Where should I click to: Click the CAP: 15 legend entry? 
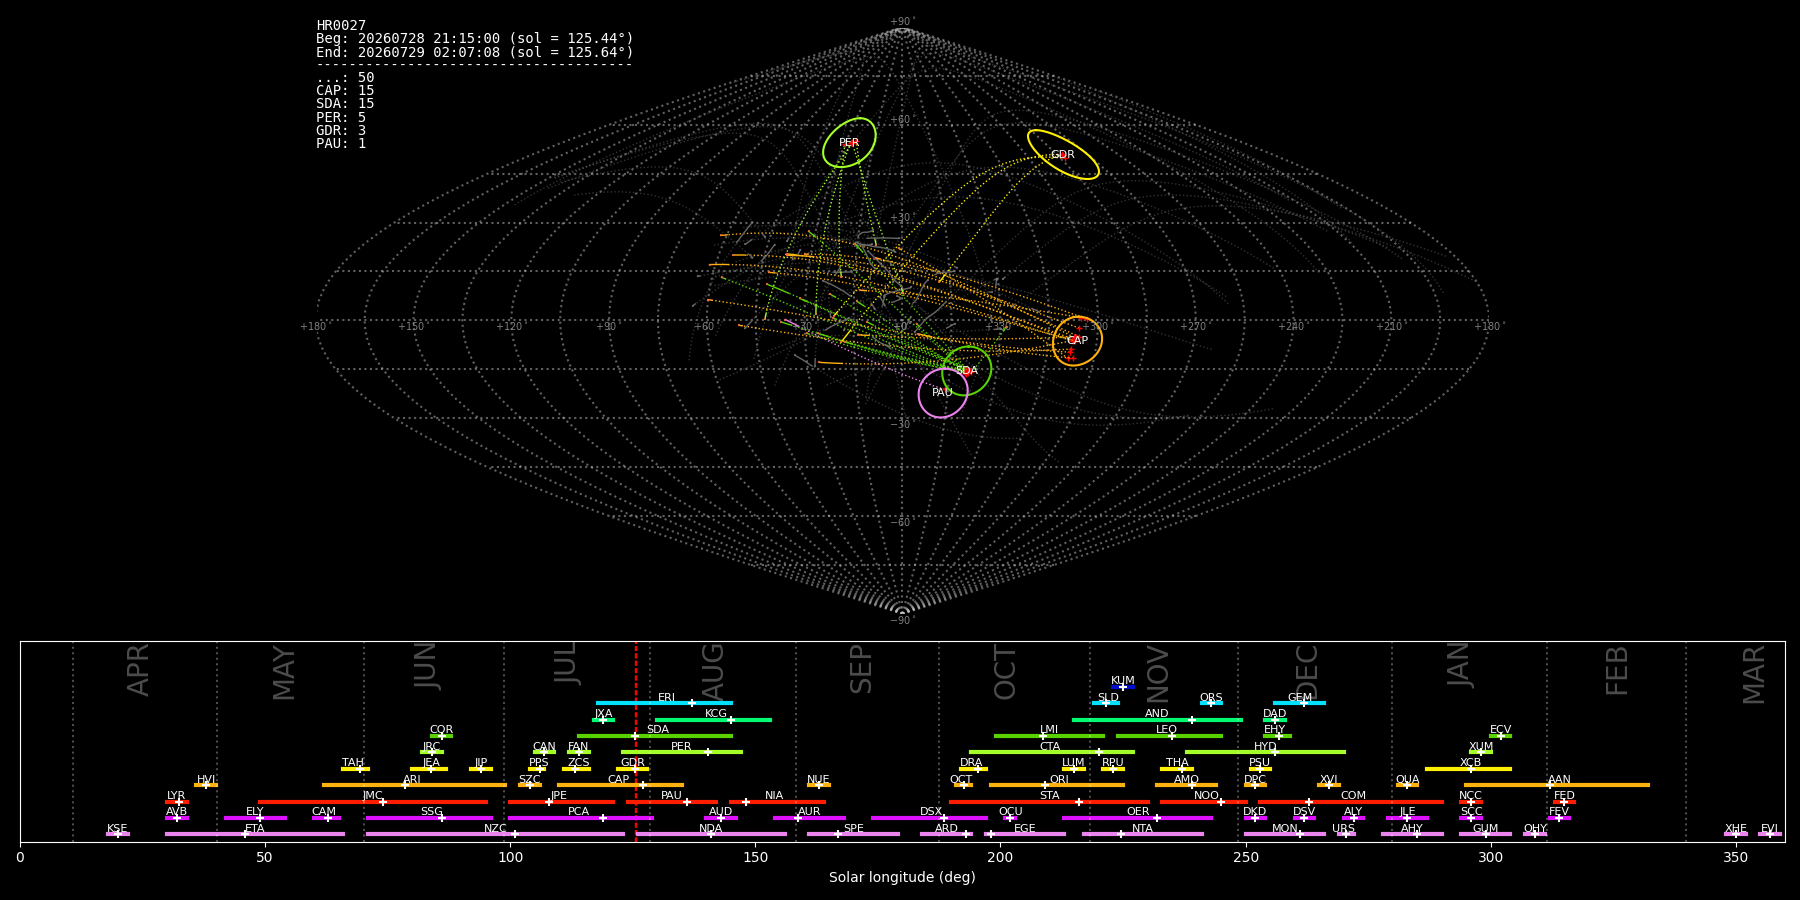[345, 91]
